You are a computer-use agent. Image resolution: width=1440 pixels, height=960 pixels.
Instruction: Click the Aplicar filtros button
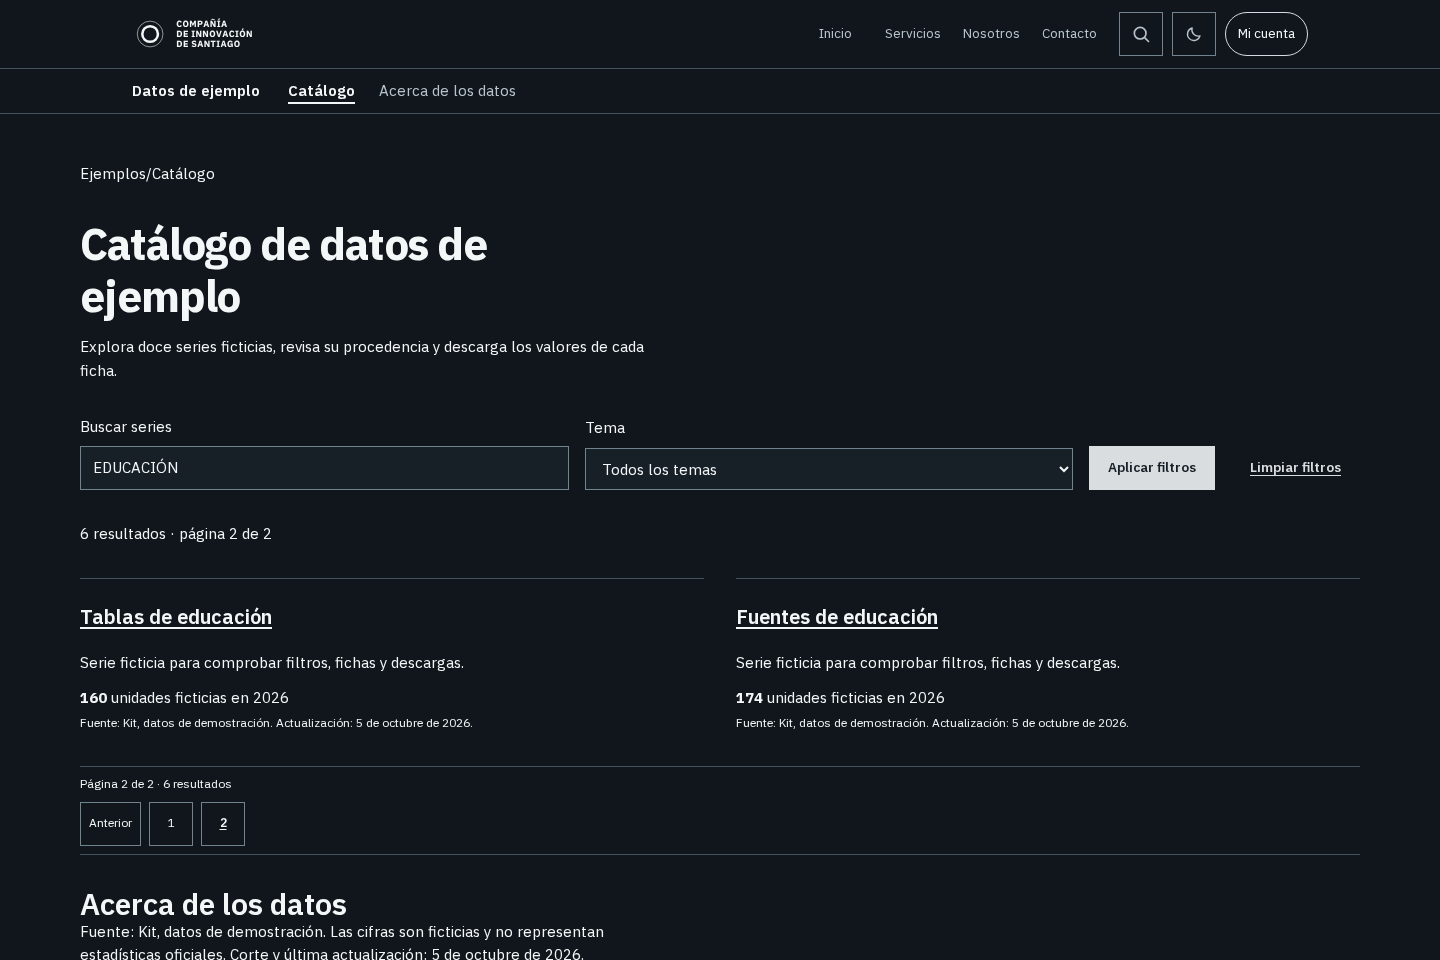coord(1152,468)
